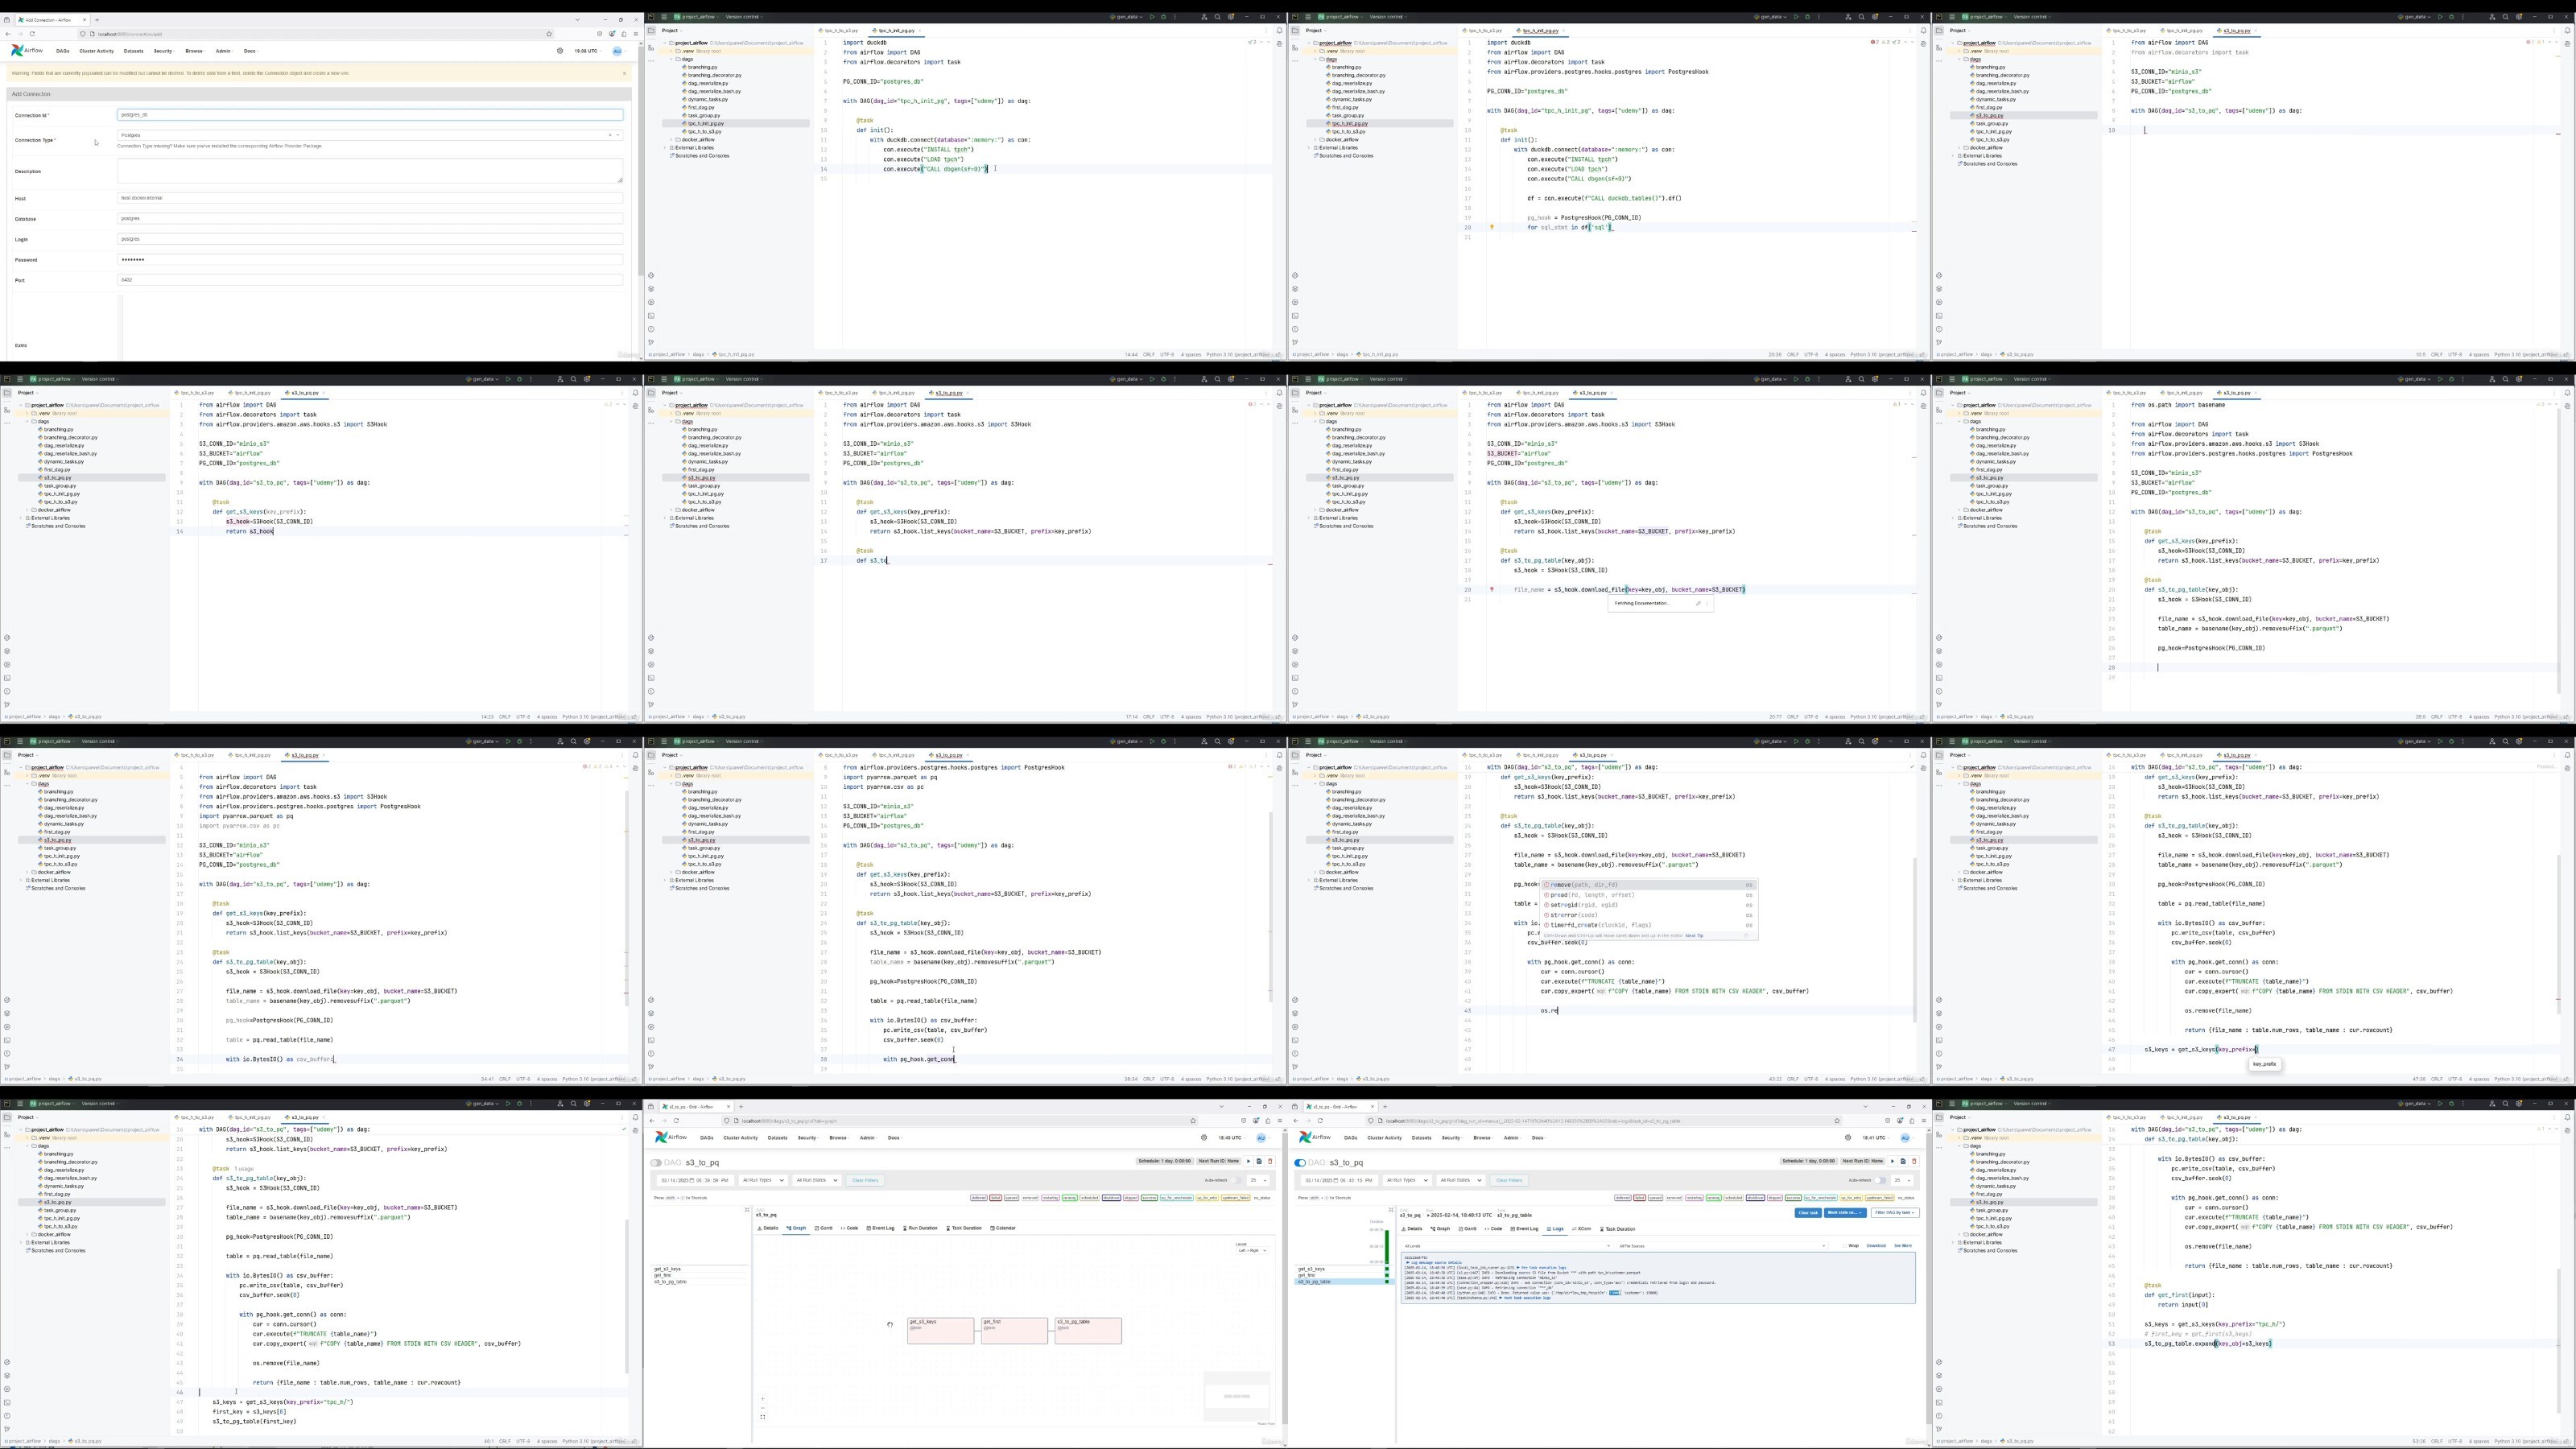Open the Event Log tab on Logs page
The image size is (2576, 1449).
click(x=1525, y=1229)
